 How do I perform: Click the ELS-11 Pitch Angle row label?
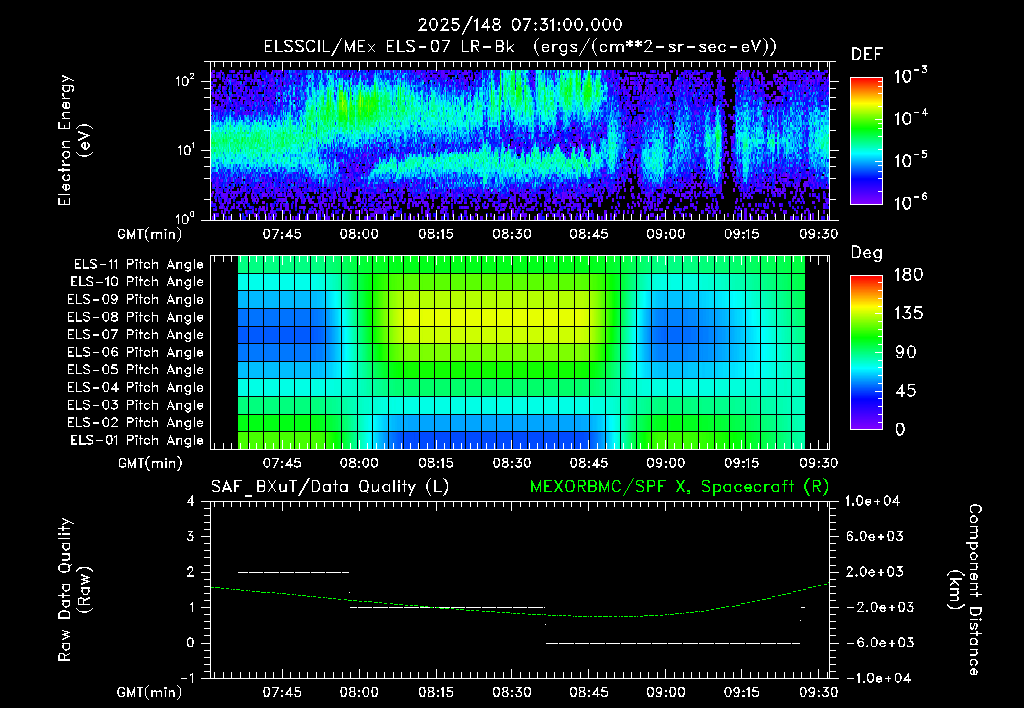point(138,265)
